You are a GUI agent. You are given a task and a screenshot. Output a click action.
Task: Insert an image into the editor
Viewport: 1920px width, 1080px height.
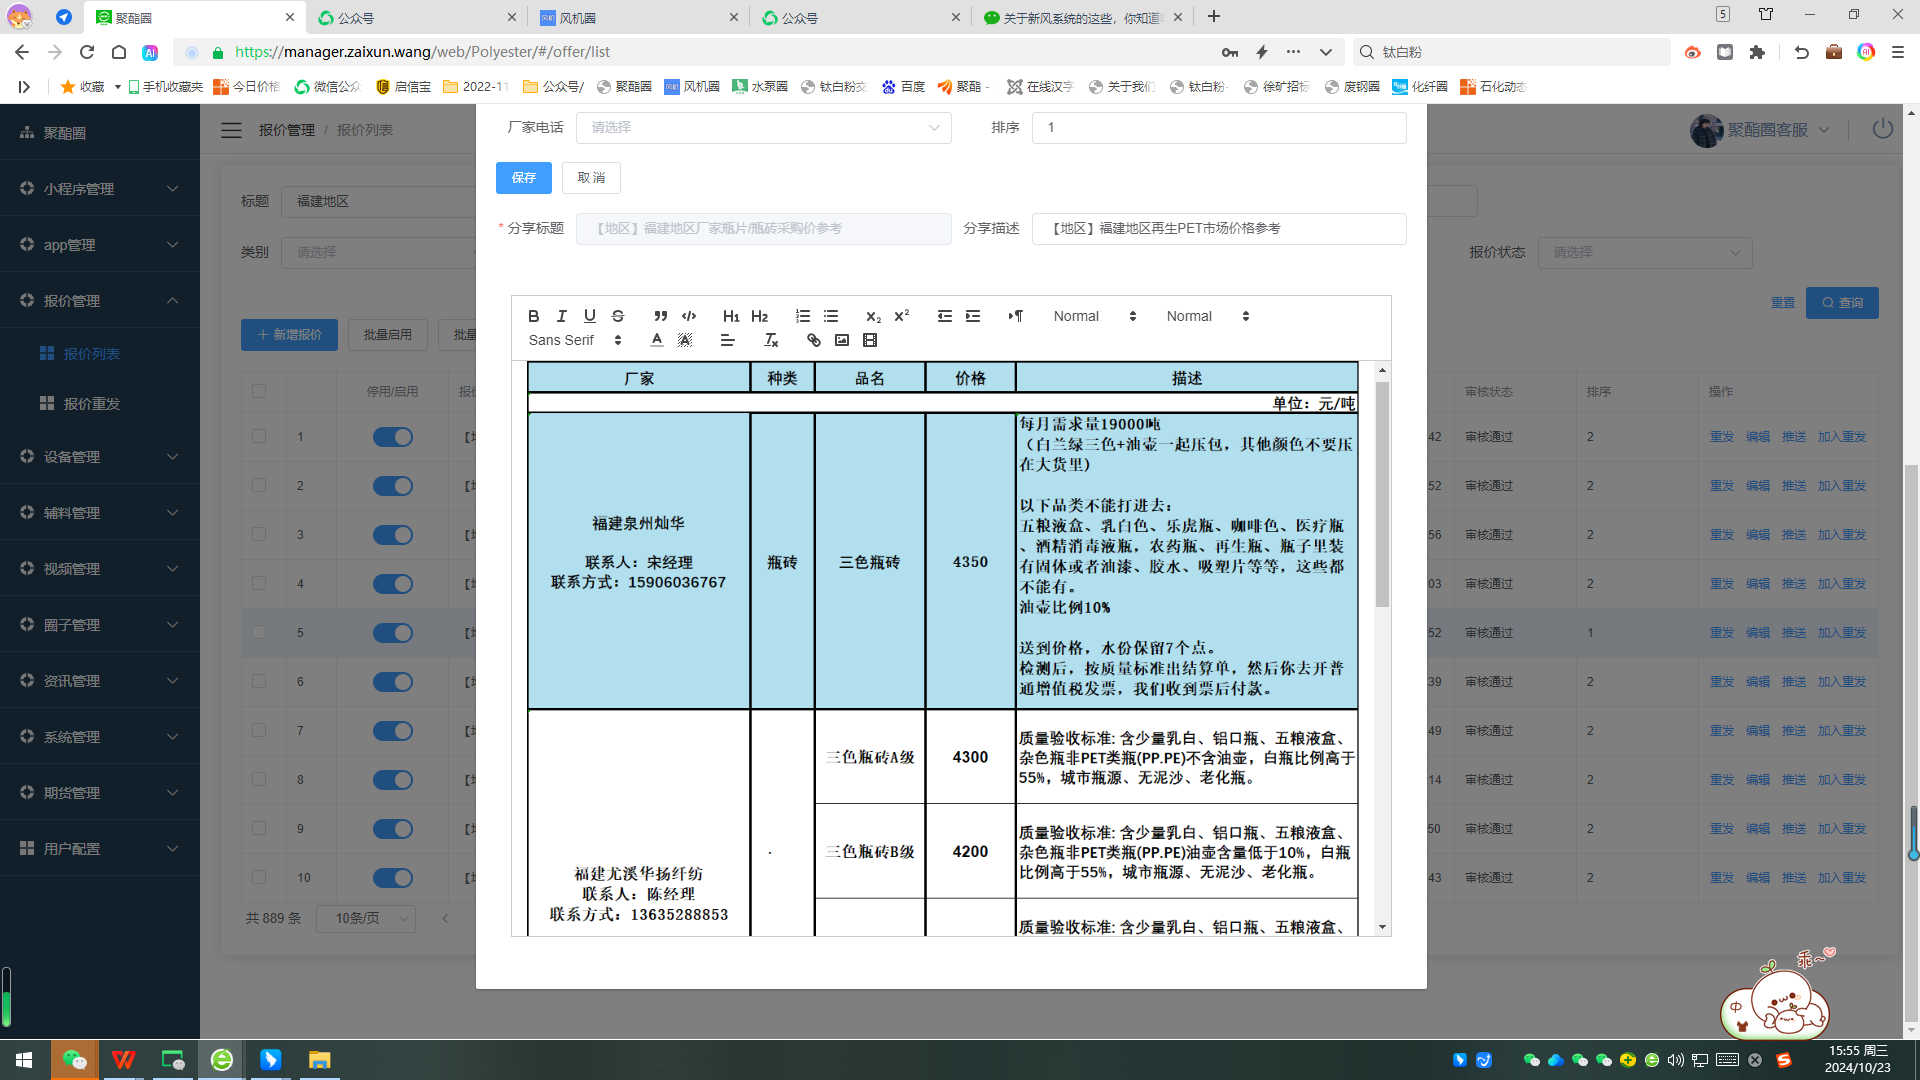842,341
